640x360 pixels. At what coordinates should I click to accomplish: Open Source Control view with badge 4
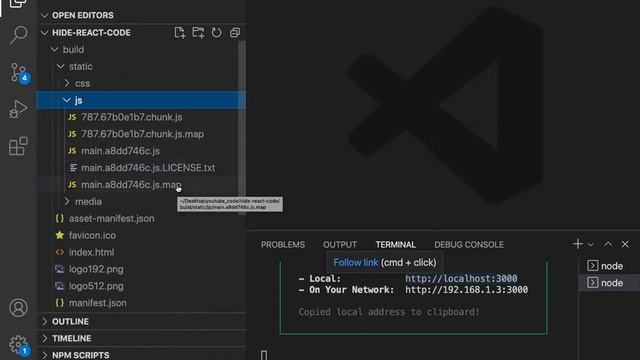point(18,73)
